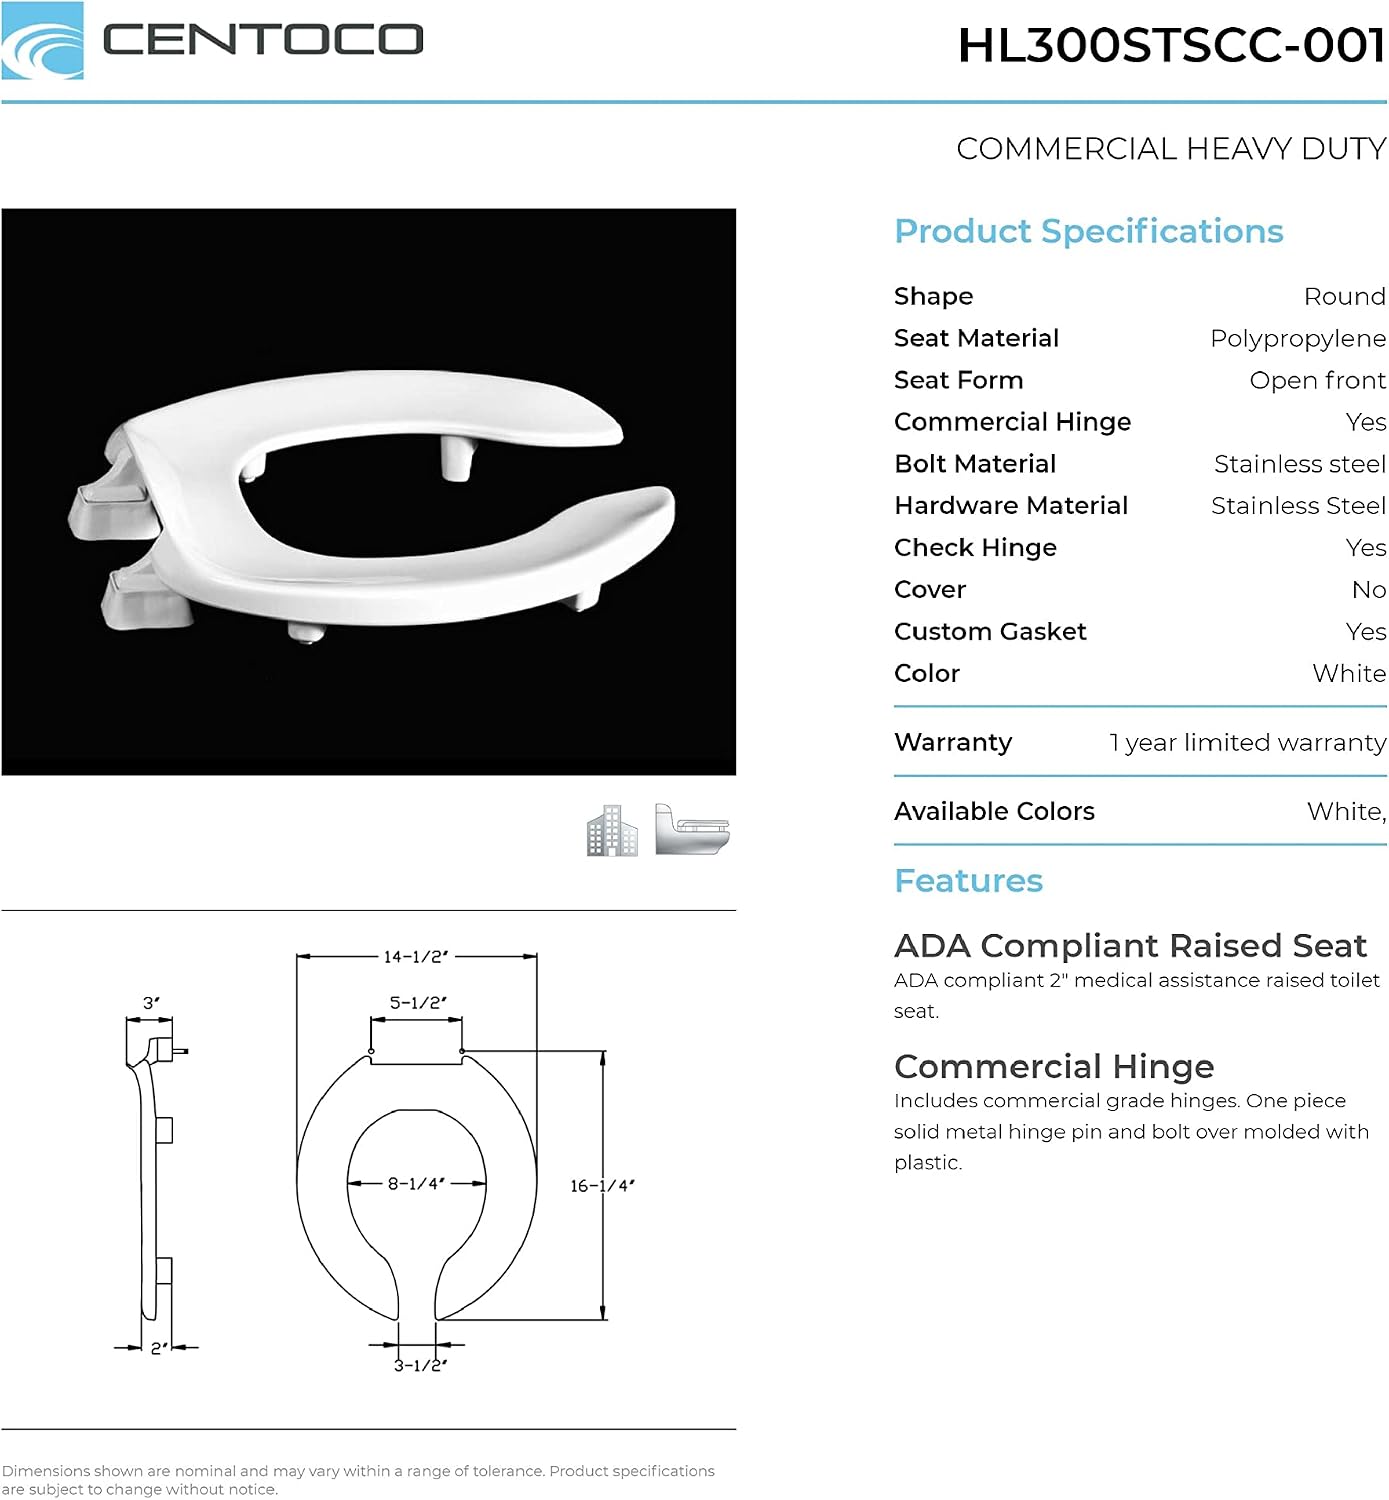Click the Features heading
This screenshot has height=1500, width=1389.
pos(968,881)
